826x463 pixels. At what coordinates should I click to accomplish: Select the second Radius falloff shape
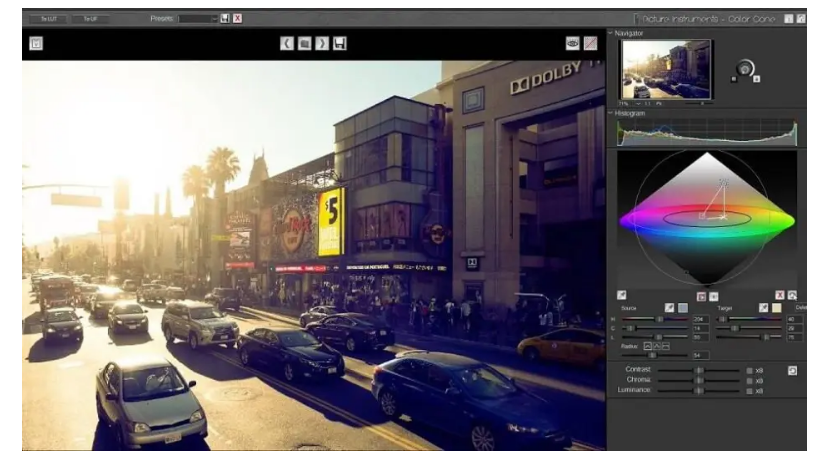[x=656, y=346]
